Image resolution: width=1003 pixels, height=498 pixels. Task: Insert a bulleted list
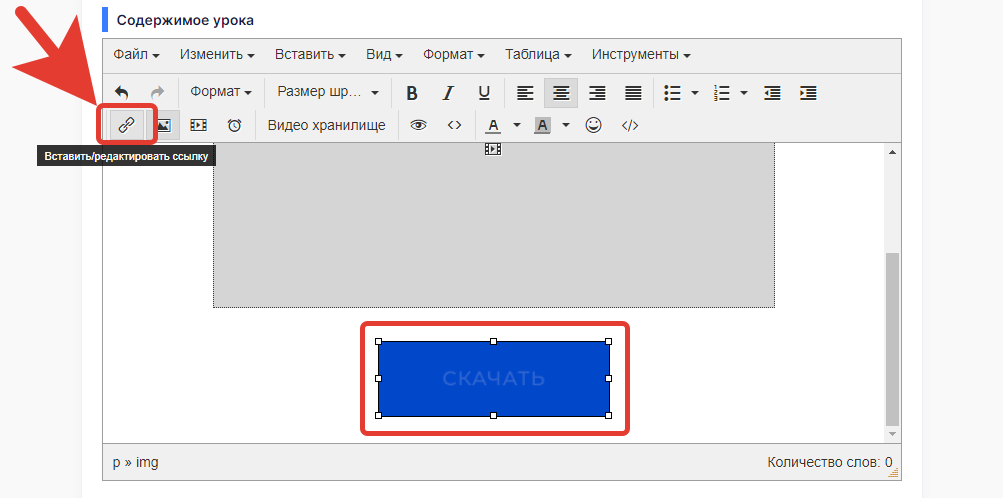672,93
